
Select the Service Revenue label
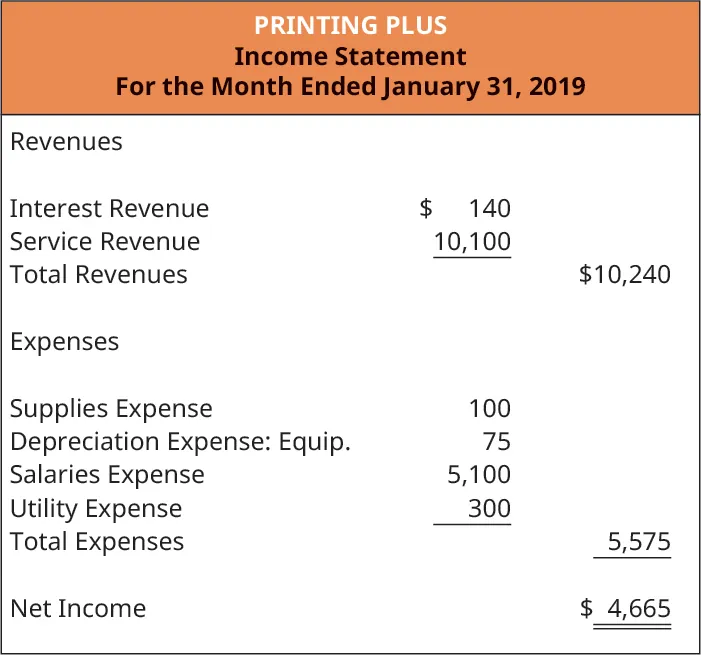(x=104, y=242)
